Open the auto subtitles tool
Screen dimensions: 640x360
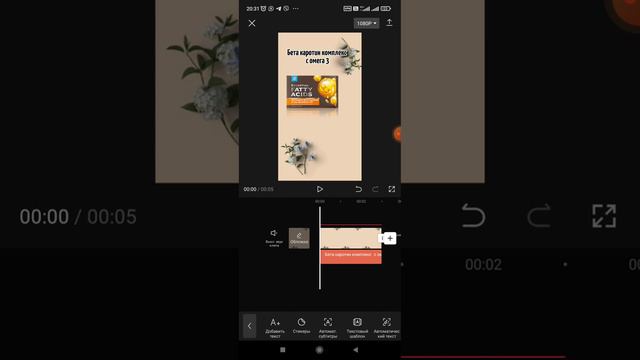point(328,328)
